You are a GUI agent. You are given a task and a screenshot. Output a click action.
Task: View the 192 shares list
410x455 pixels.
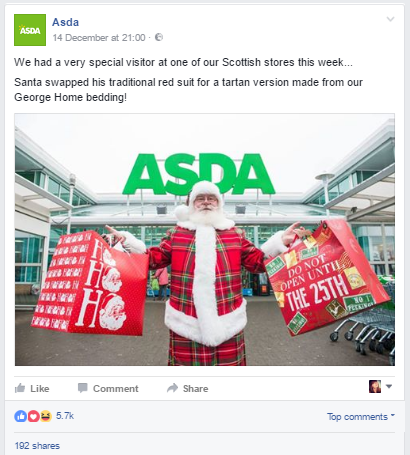click(37, 446)
